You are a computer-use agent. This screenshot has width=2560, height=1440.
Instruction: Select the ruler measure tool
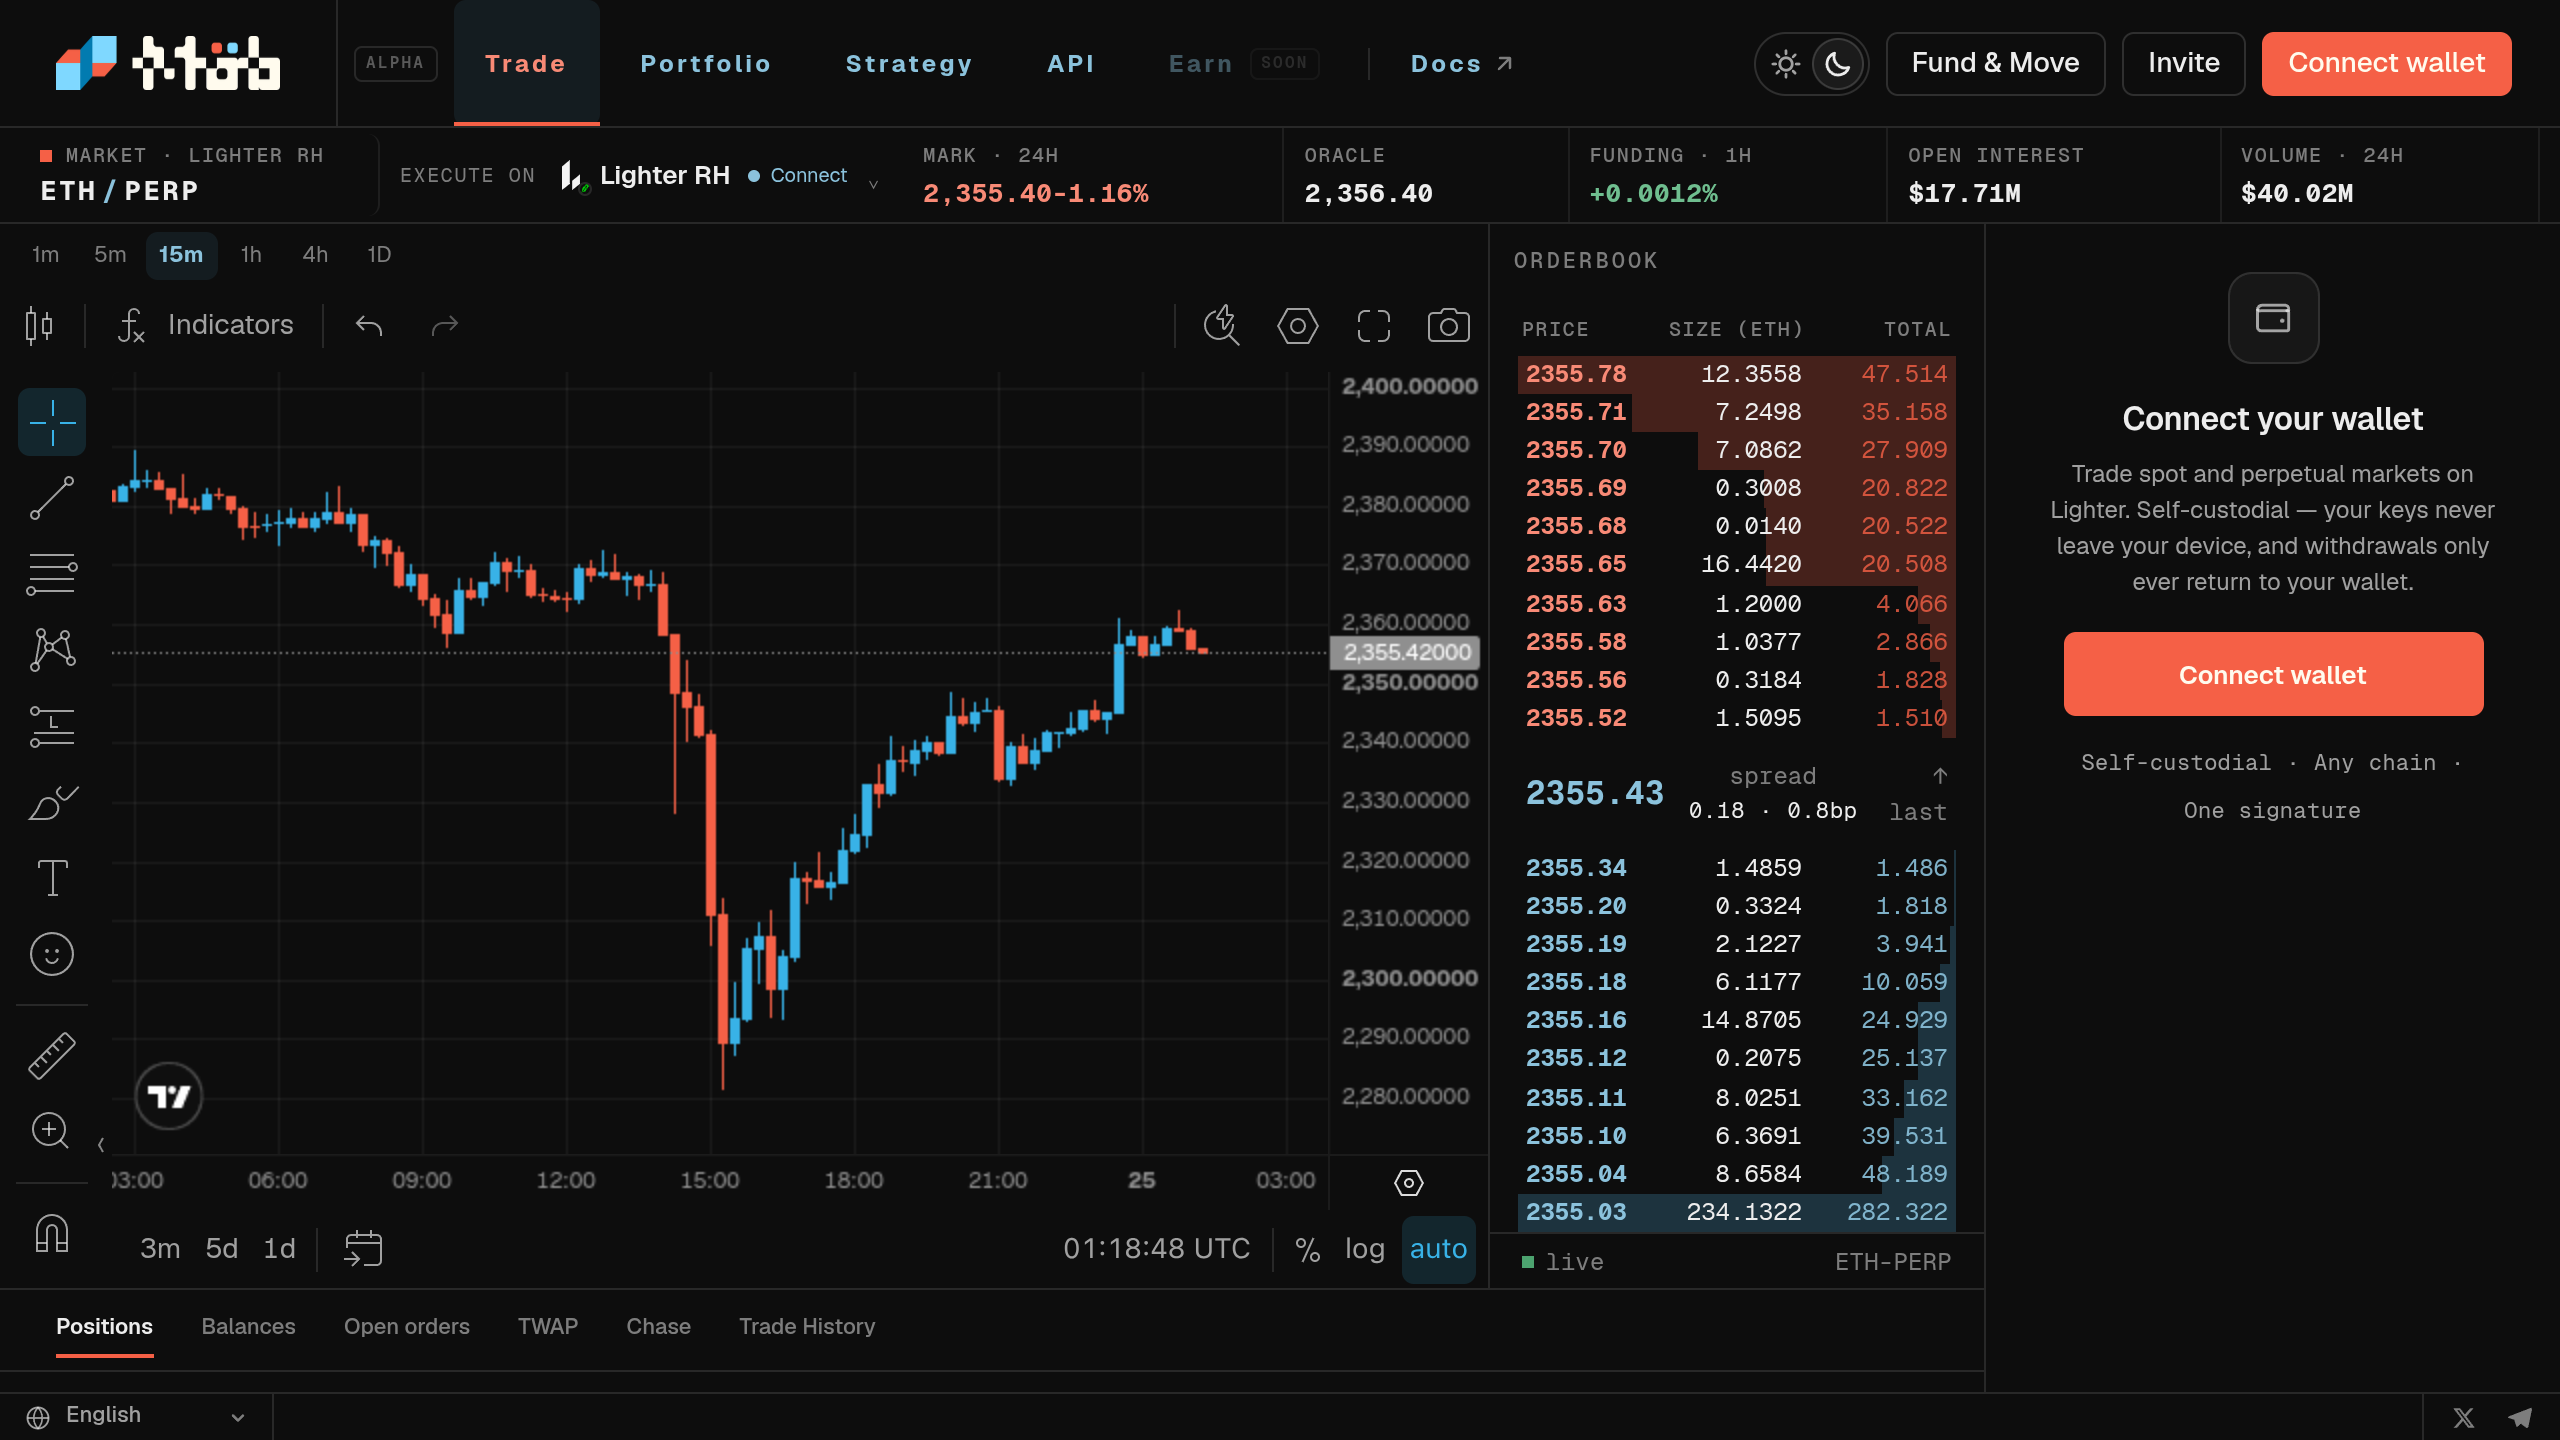52,1056
